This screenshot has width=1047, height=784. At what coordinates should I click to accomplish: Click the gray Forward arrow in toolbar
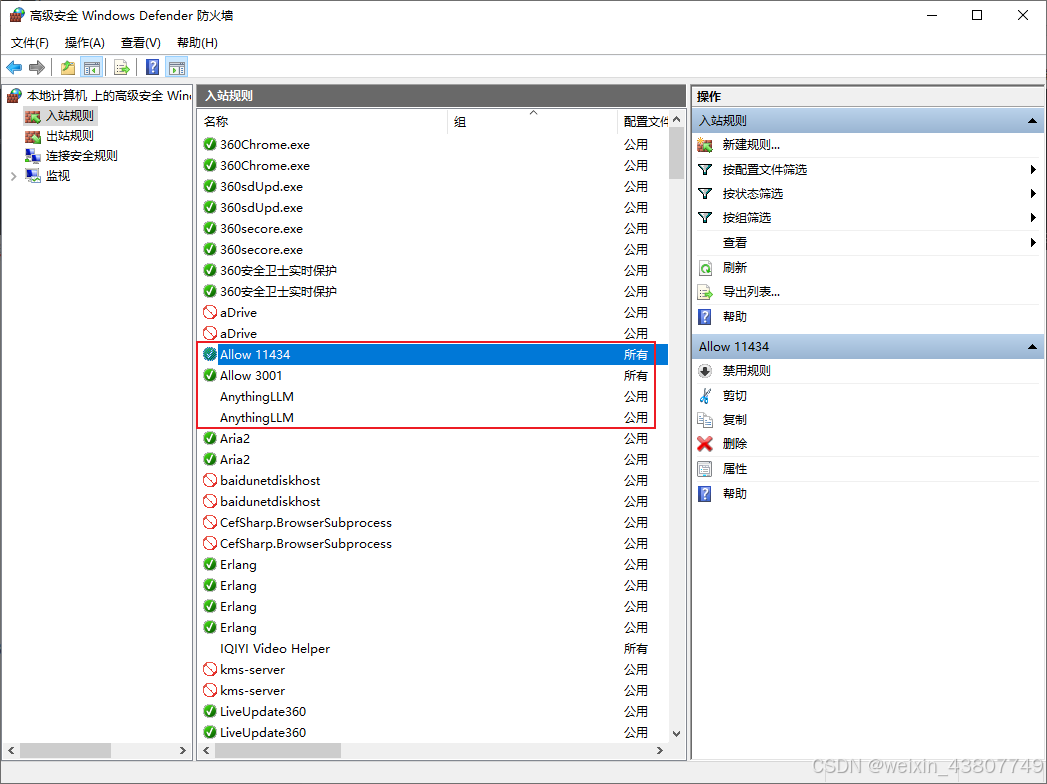(x=37, y=67)
